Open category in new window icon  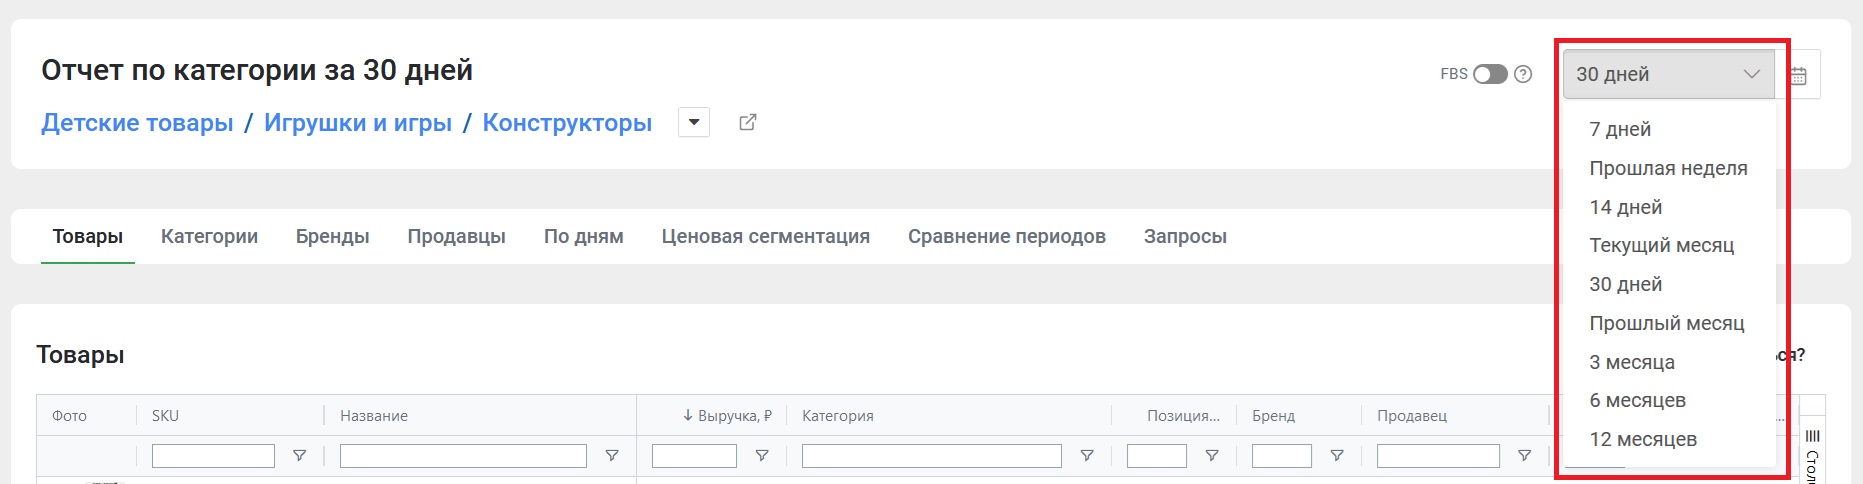tap(747, 122)
